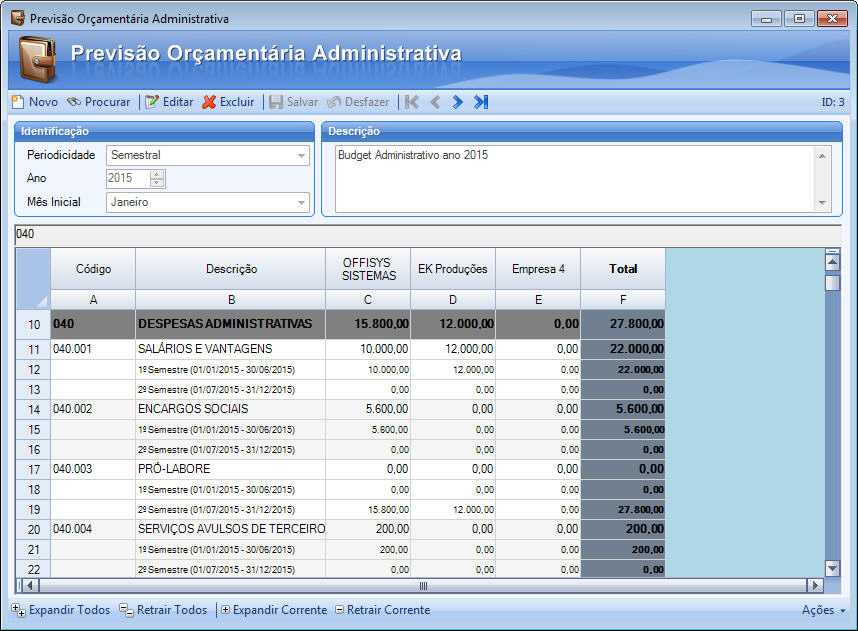Click grid vertical scrollbar up arrow
The height and width of the screenshot is (631, 858).
point(832,263)
